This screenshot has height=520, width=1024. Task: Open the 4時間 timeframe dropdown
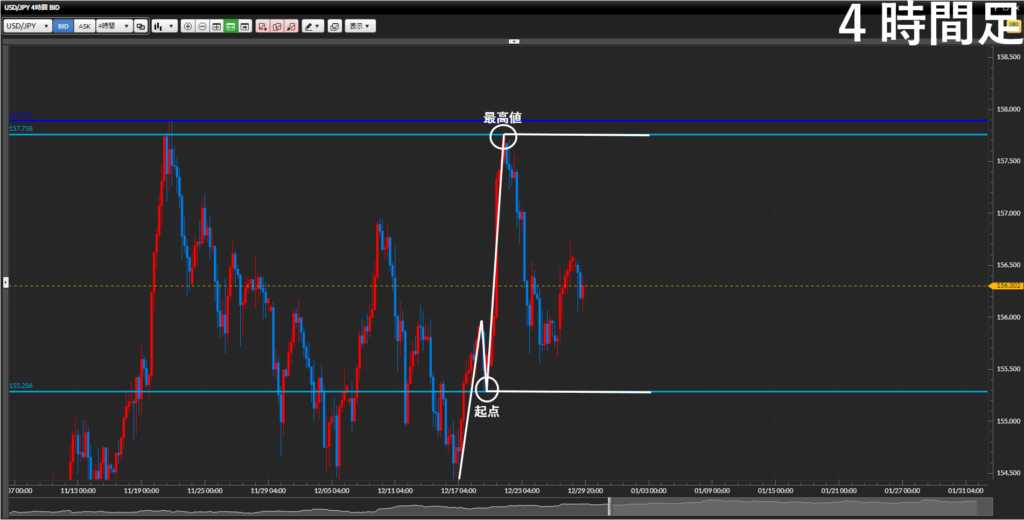click(113, 26)
